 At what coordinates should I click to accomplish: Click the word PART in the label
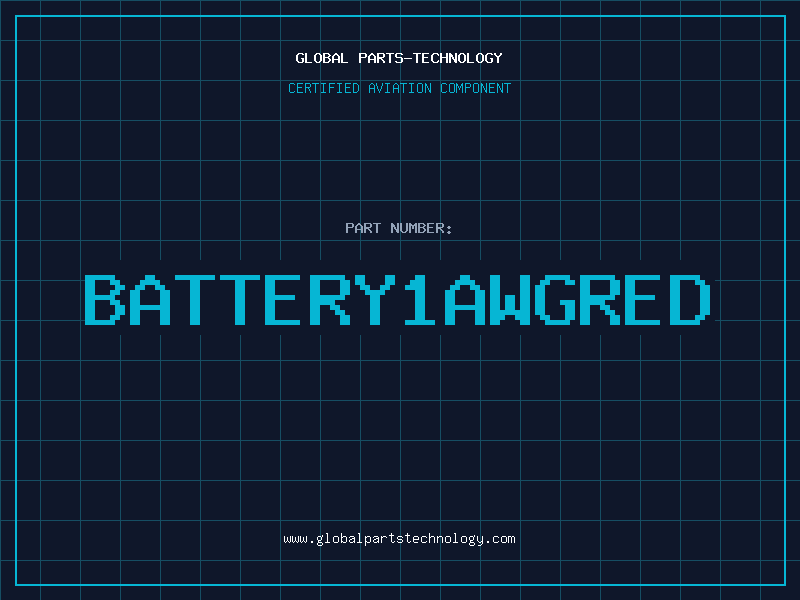coord(363,228)
